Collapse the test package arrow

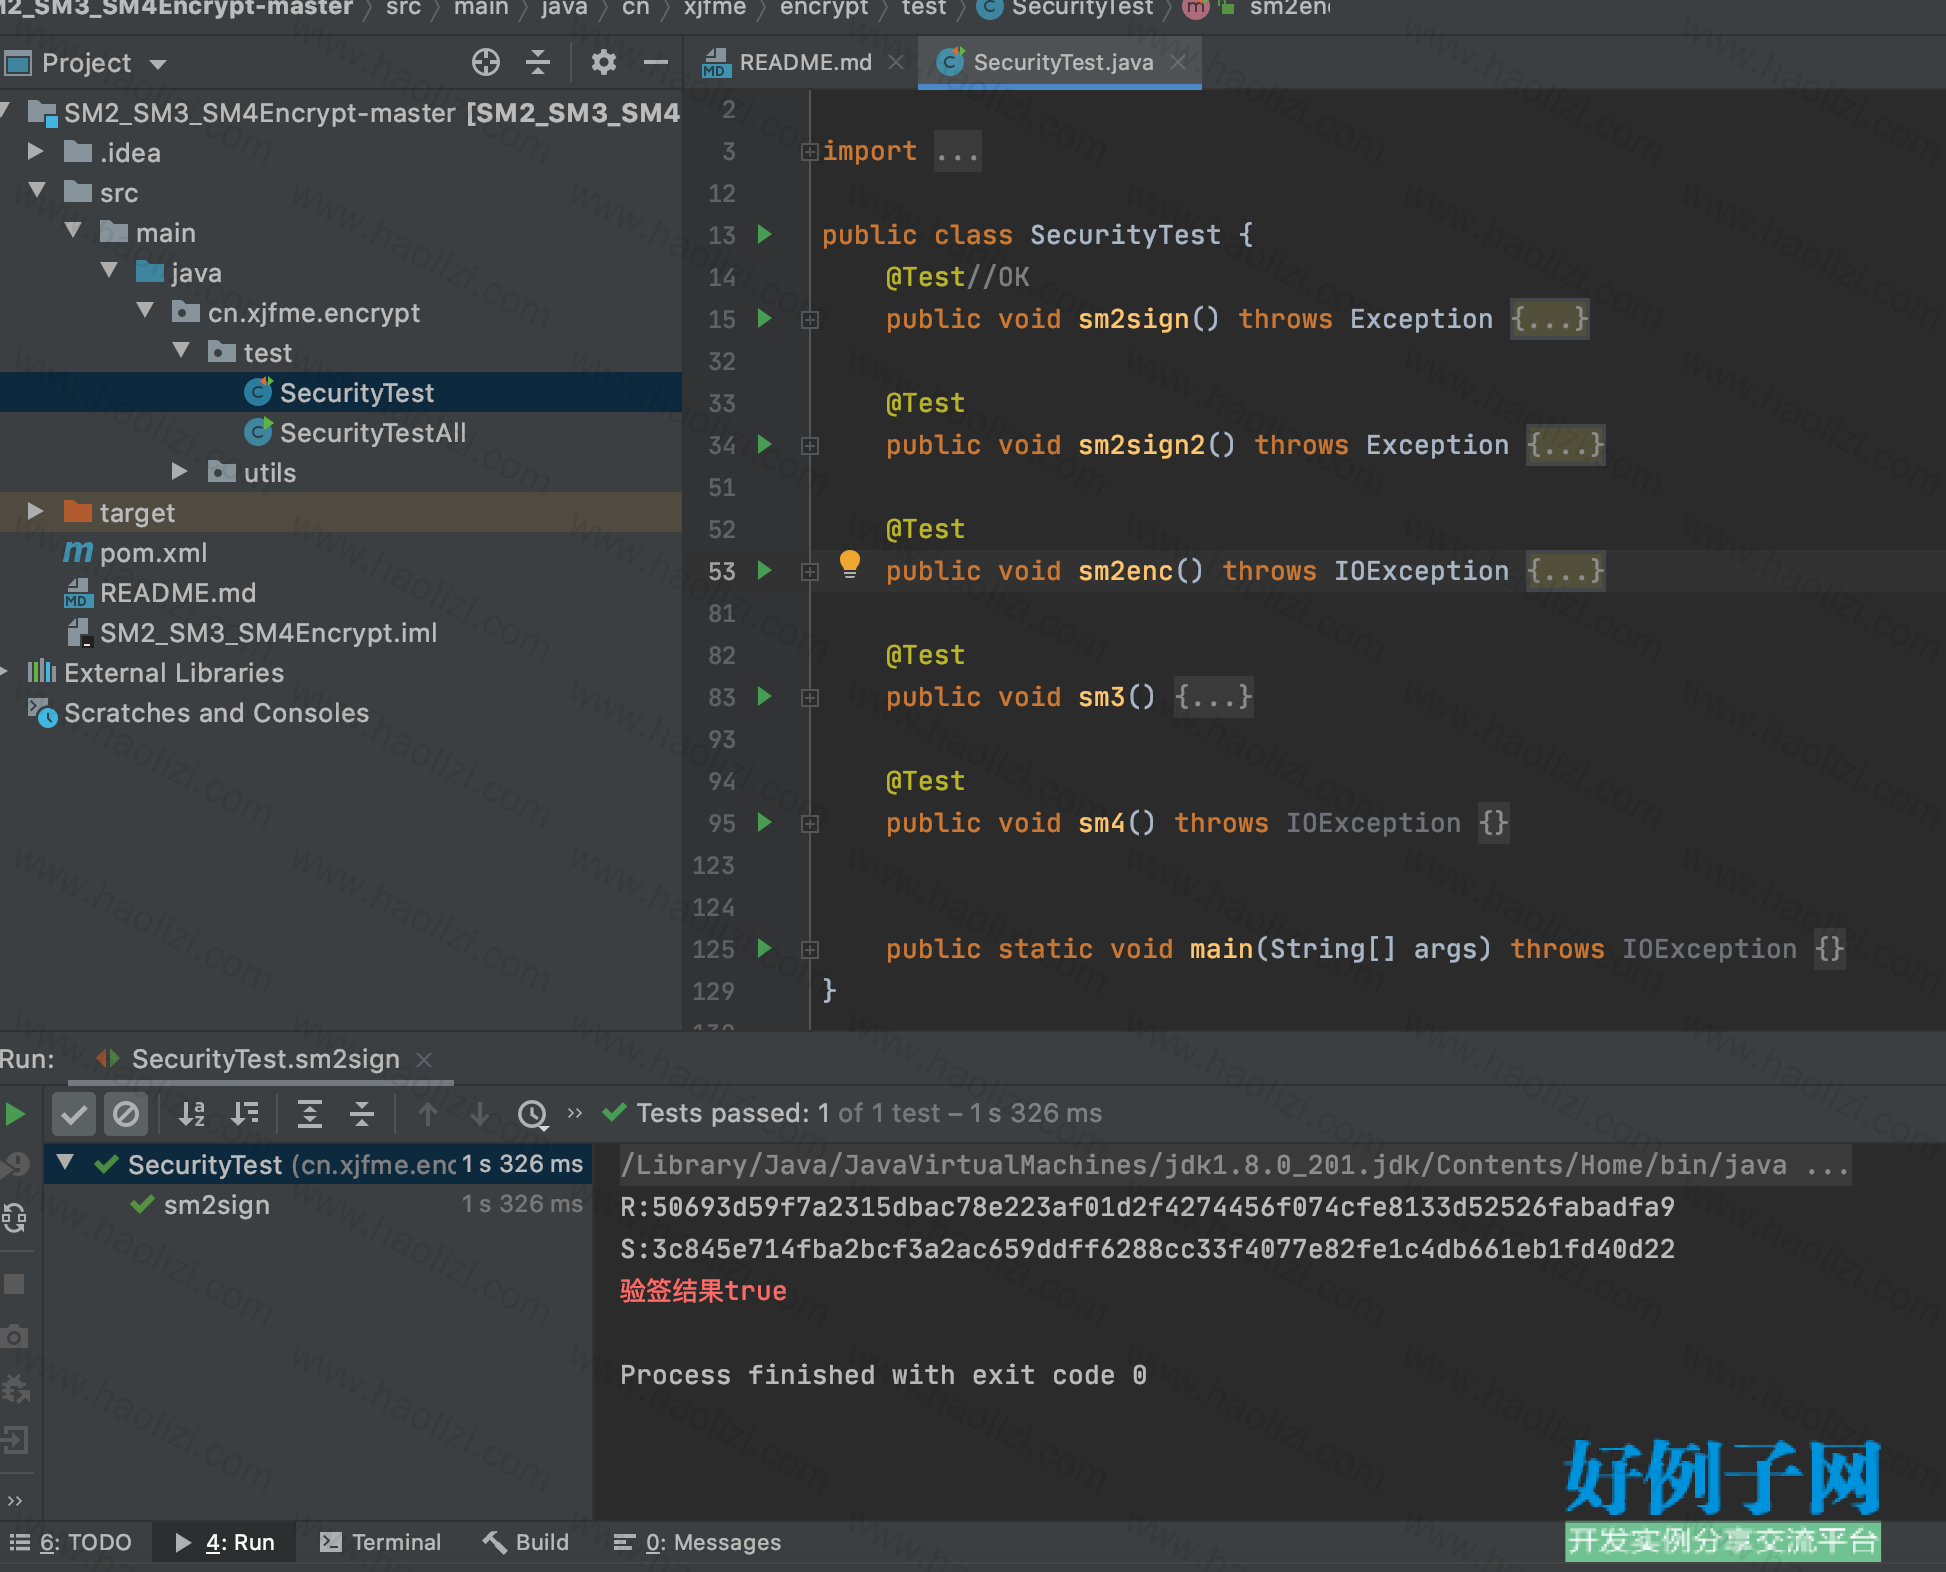(x=182, y=350)
